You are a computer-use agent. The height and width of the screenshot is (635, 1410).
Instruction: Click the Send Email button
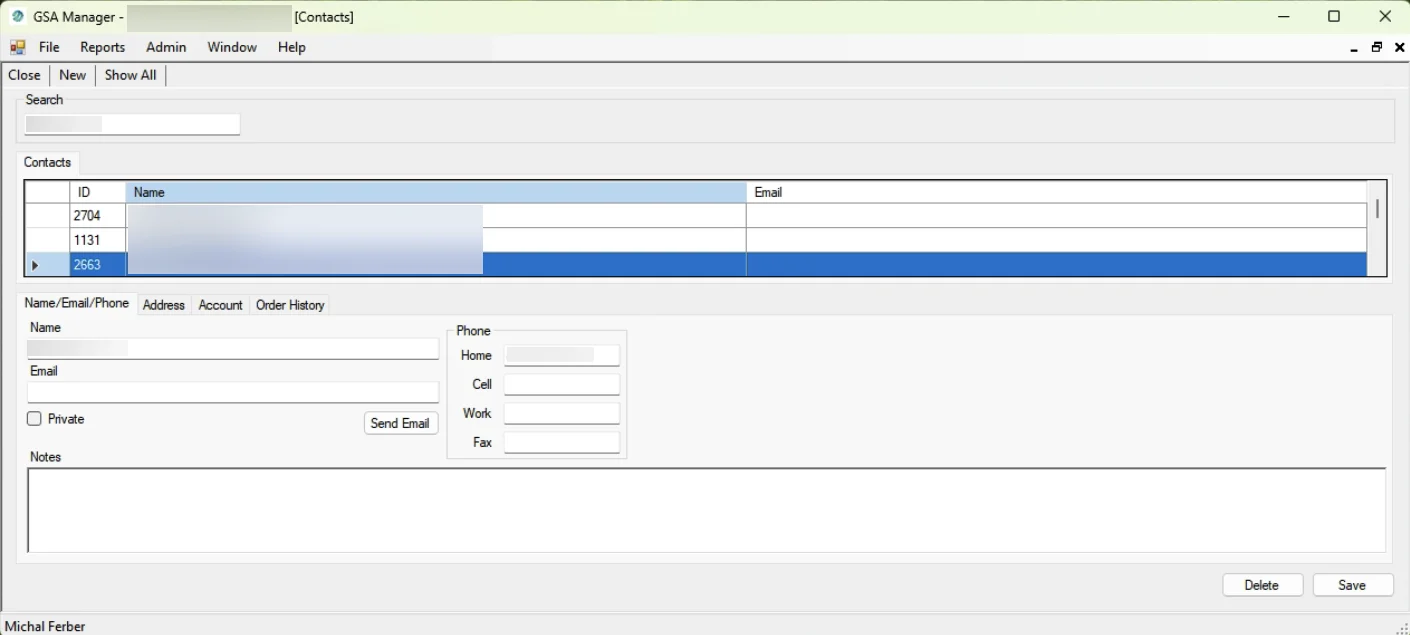(x=400, y=423)
